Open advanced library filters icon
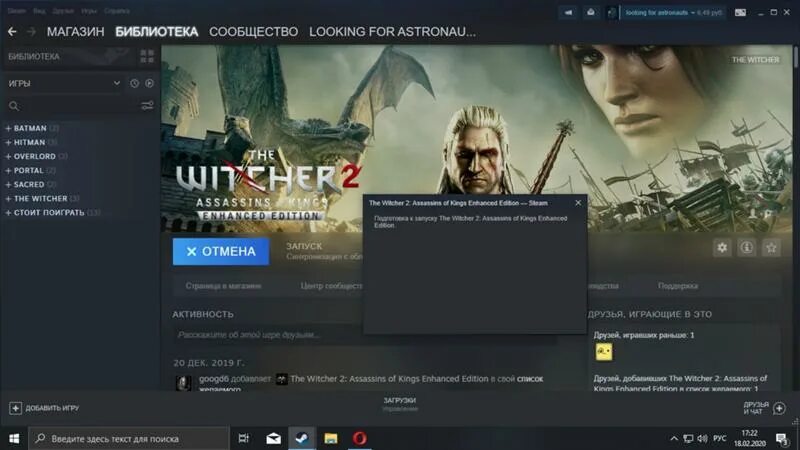800x450 pixels. coord(147,106)
